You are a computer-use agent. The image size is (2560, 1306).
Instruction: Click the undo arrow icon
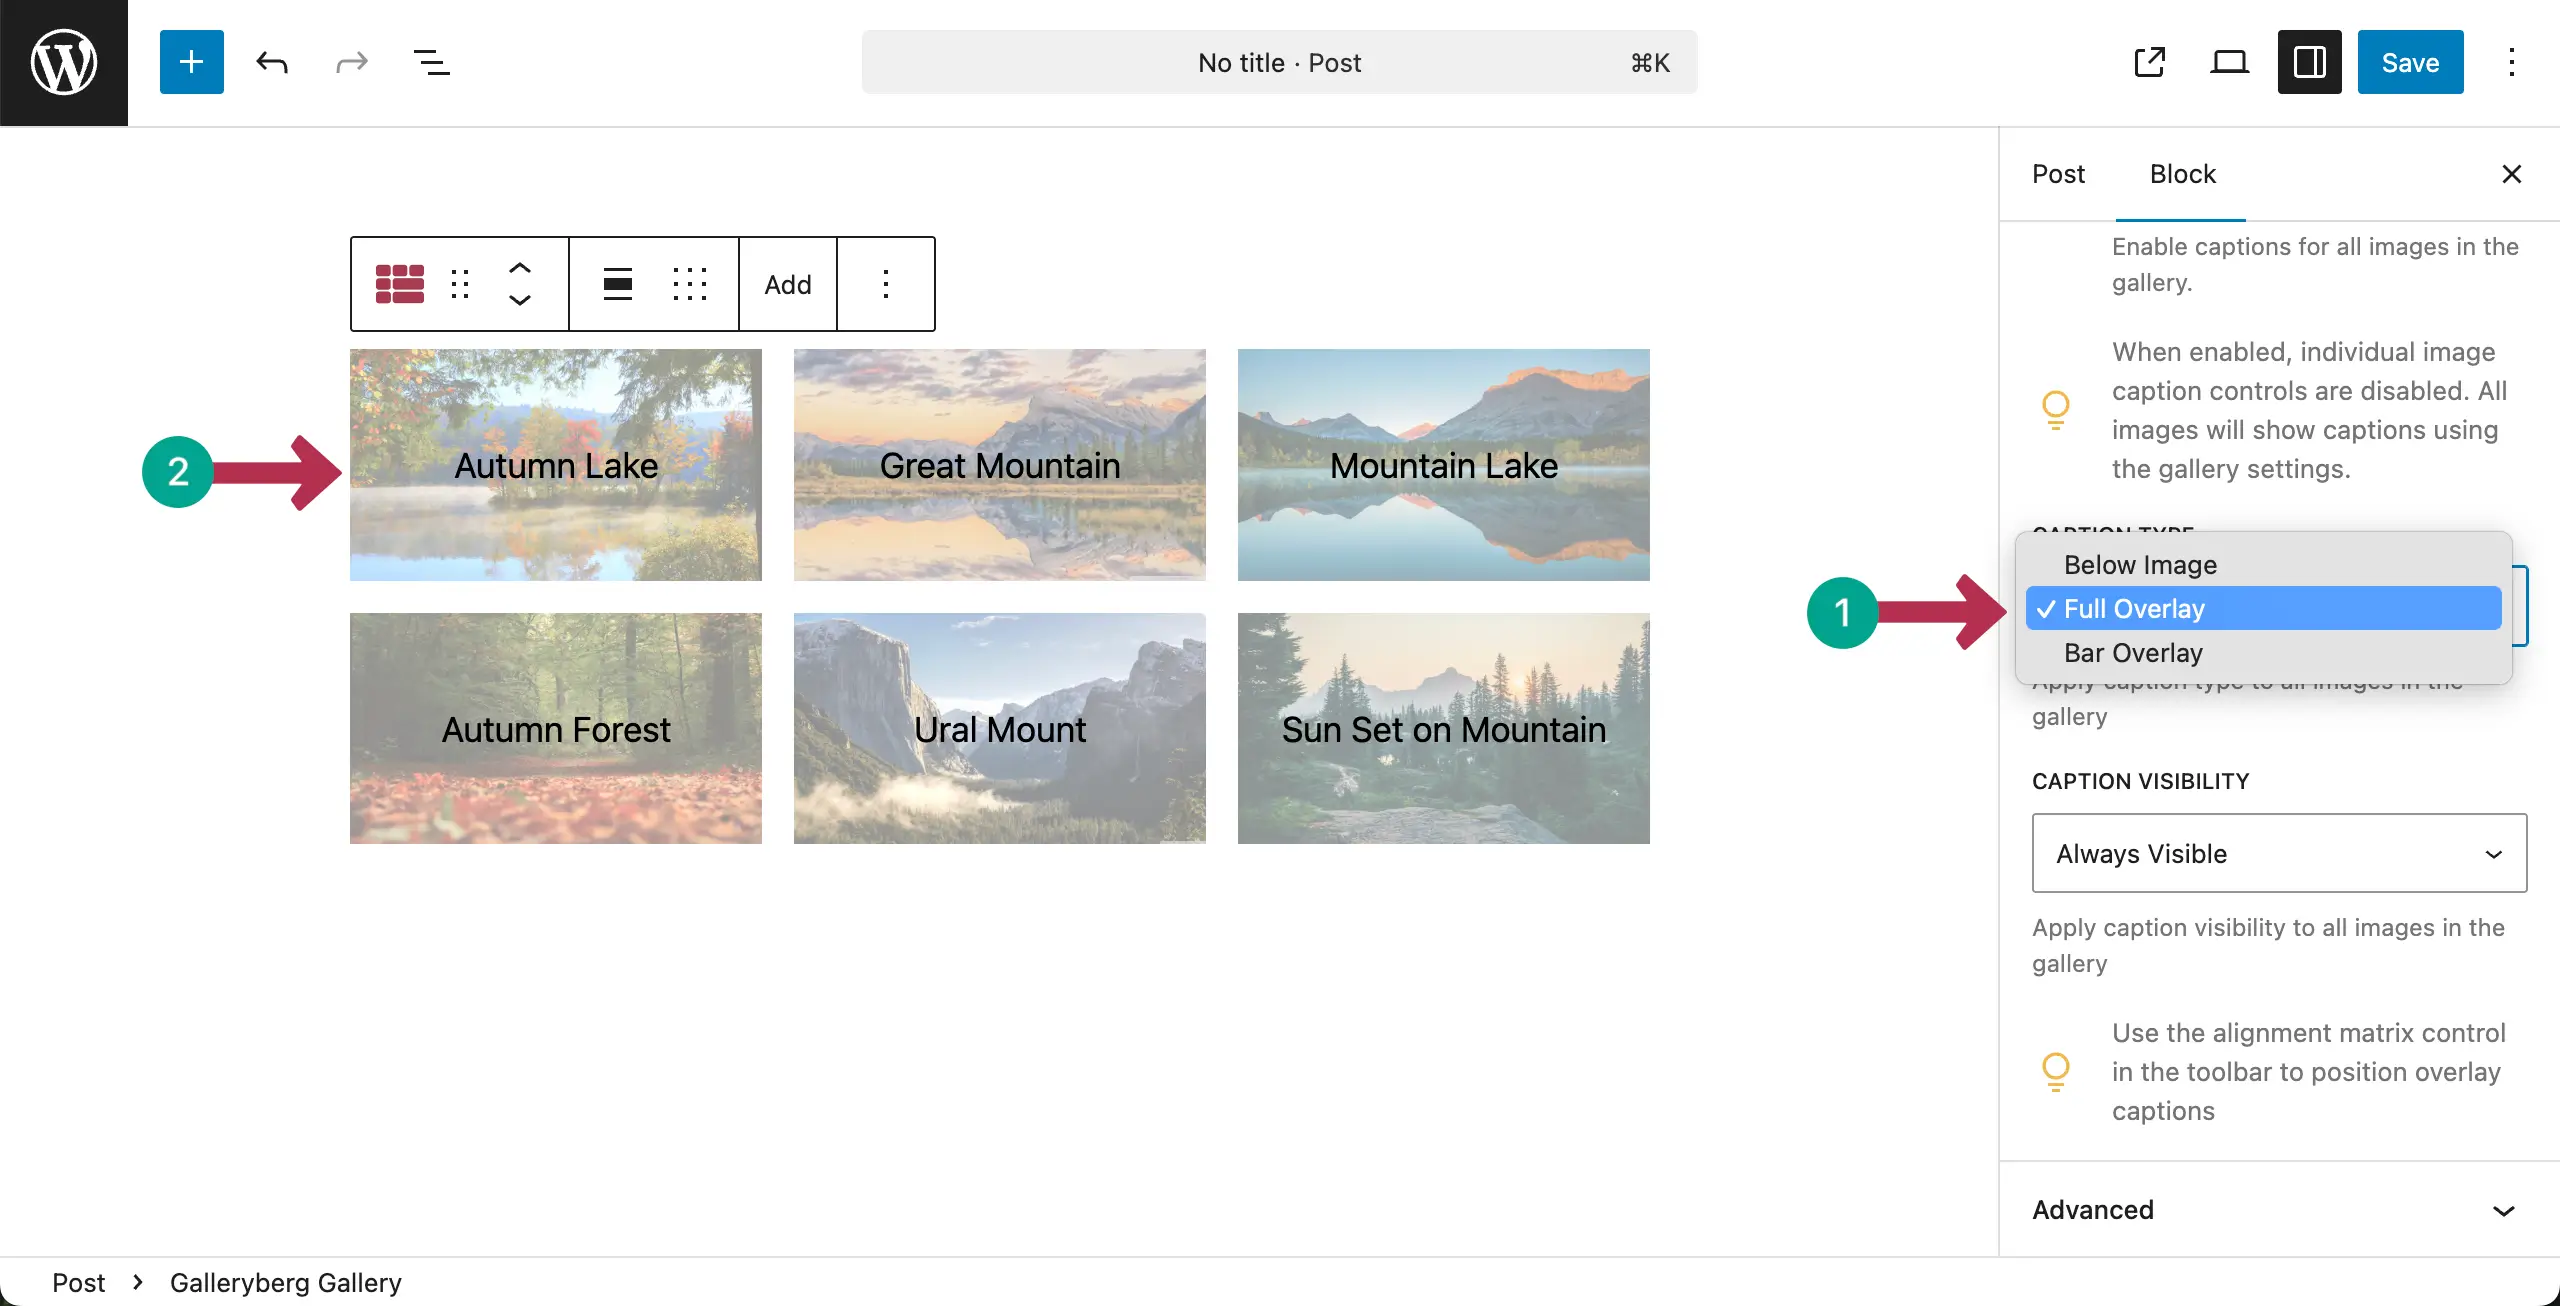271,62
